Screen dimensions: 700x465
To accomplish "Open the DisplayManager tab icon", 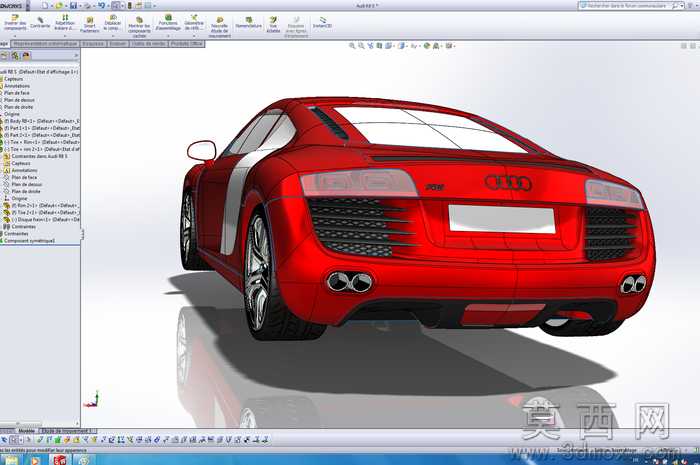I will (26, 56).
